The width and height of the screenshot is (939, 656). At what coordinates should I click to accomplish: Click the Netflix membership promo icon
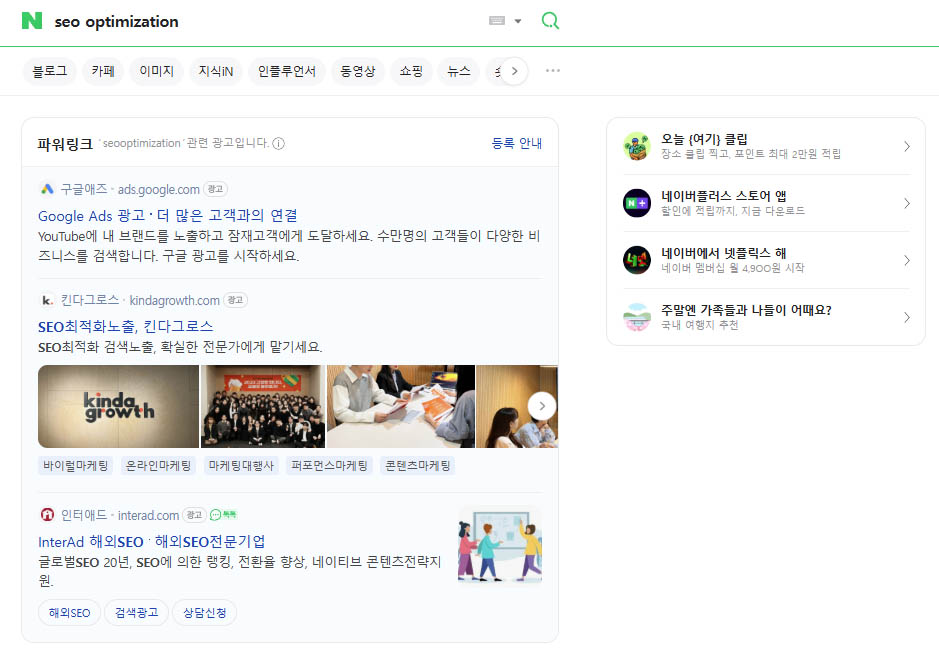(x=637, y=260)
